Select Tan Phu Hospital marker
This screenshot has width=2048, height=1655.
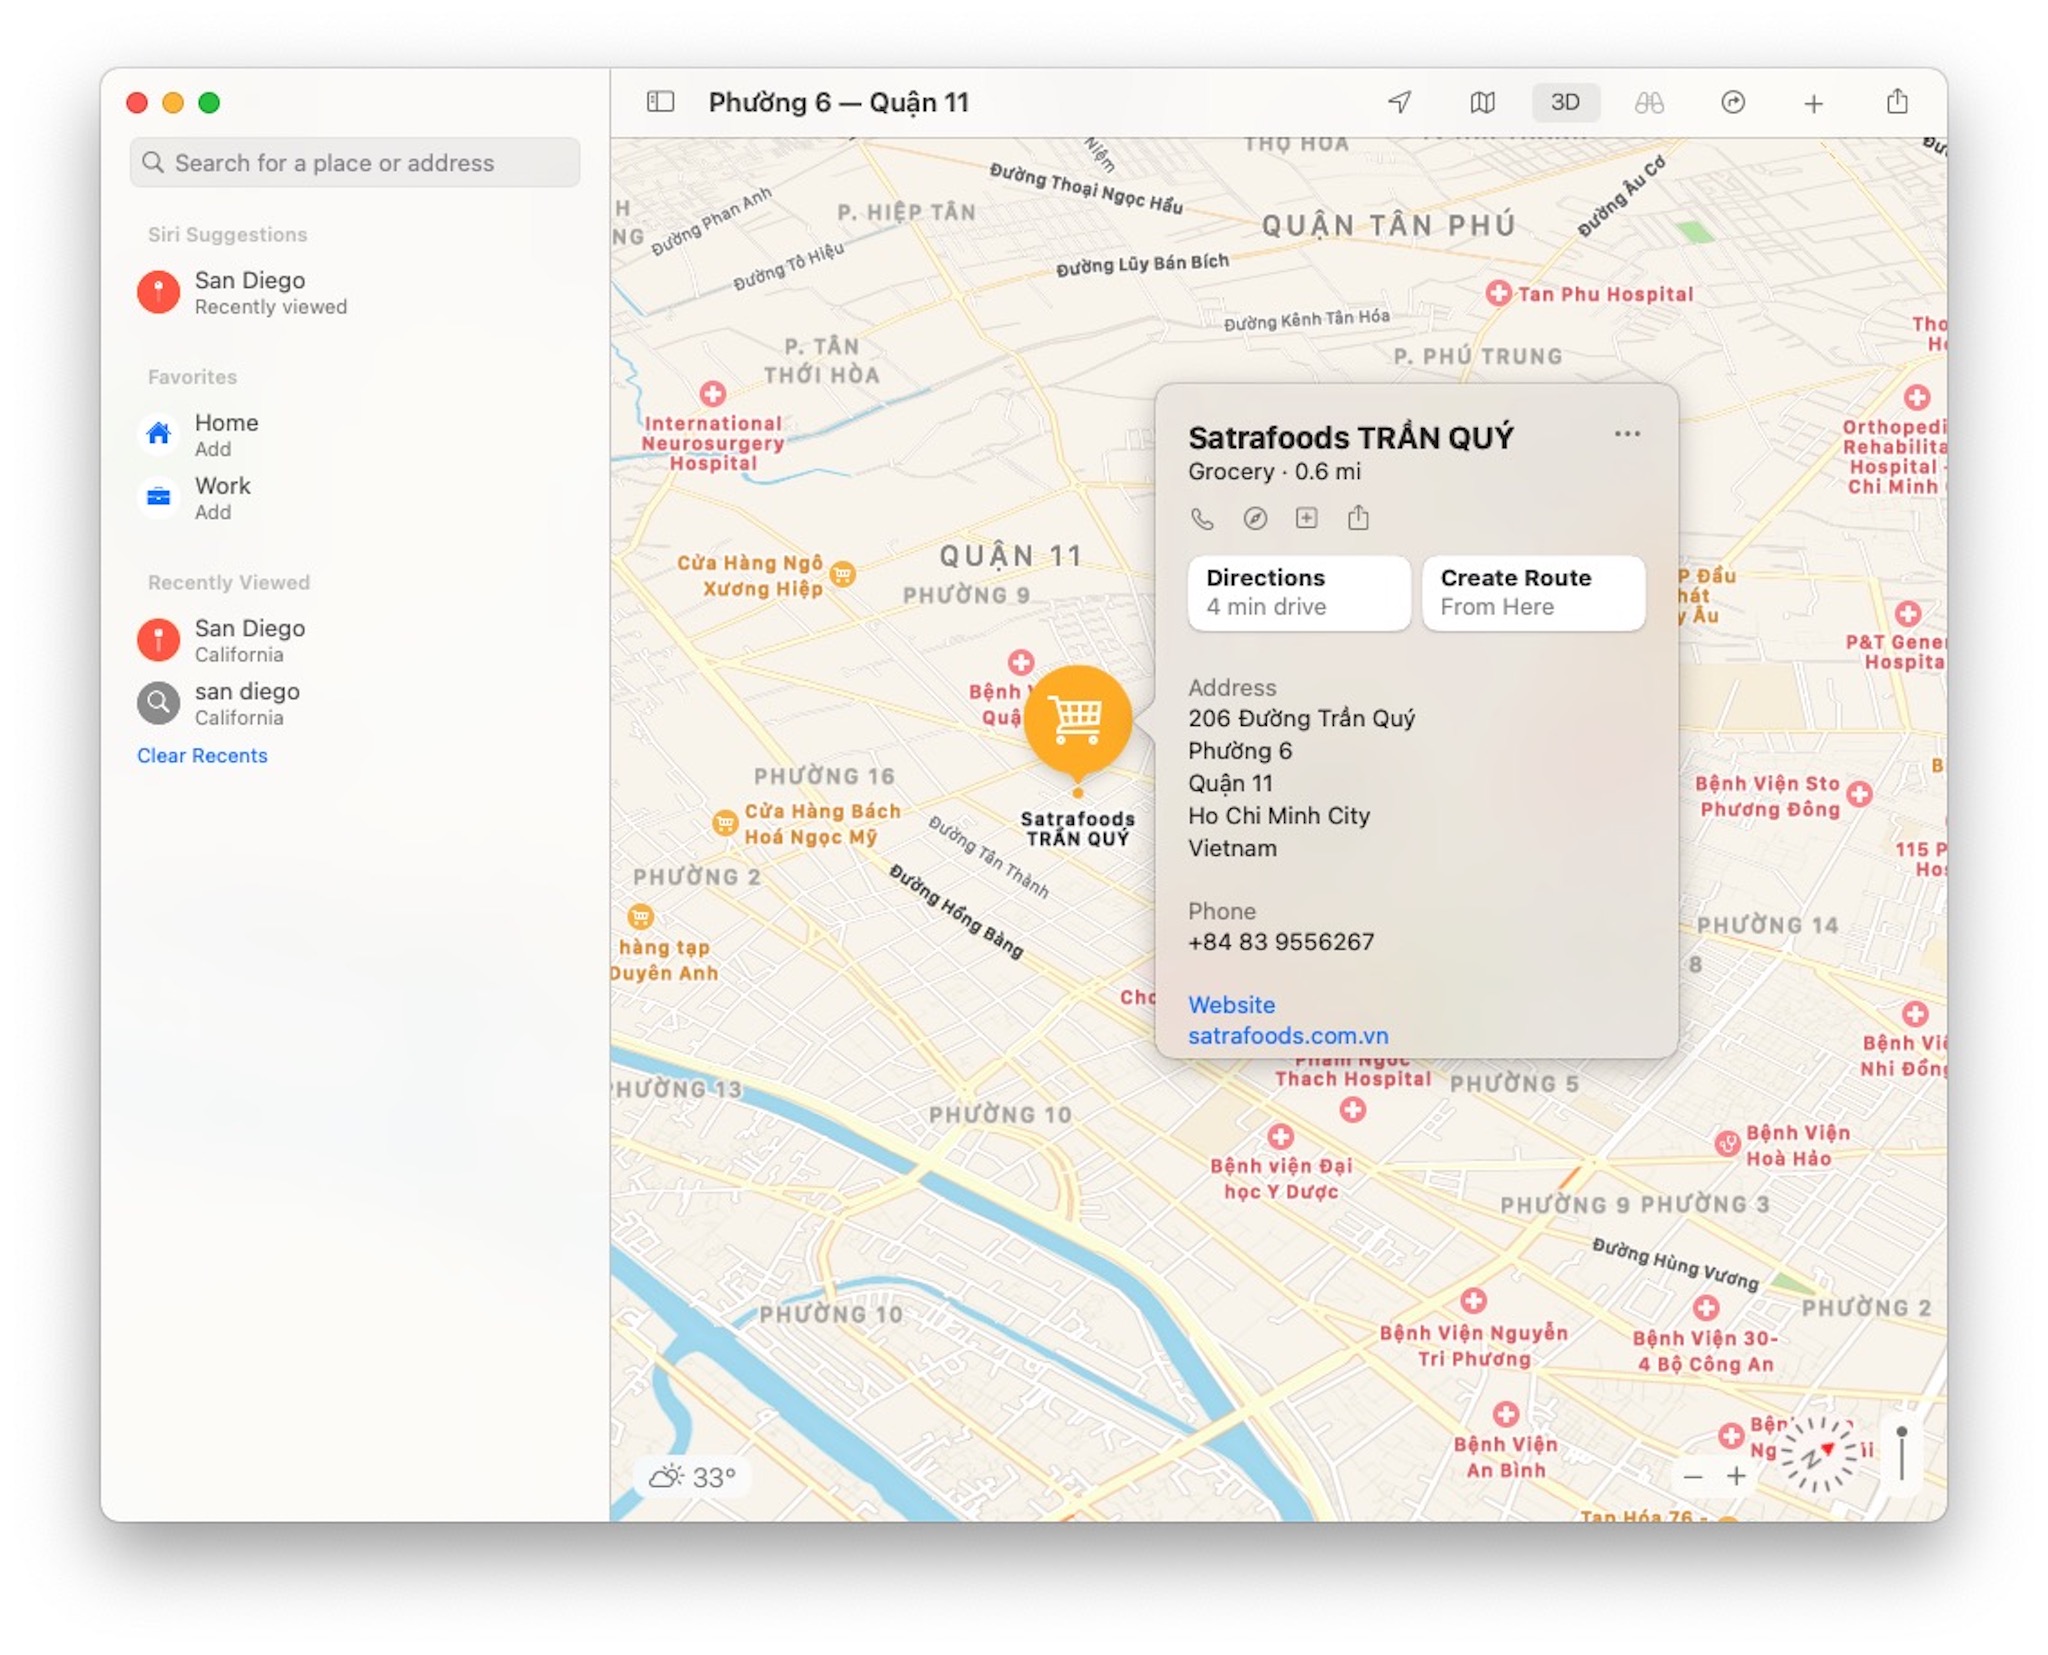(1497, 293)
